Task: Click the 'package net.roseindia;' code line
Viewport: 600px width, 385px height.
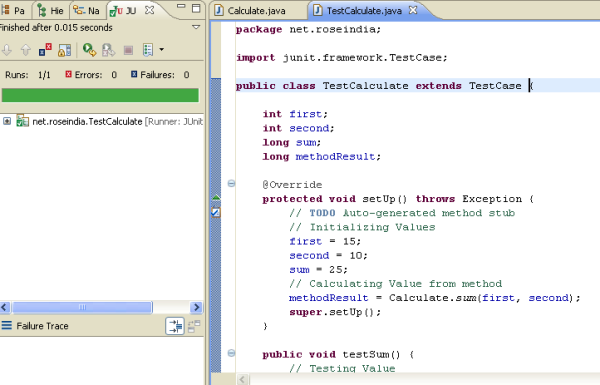Action: point(308,29)
